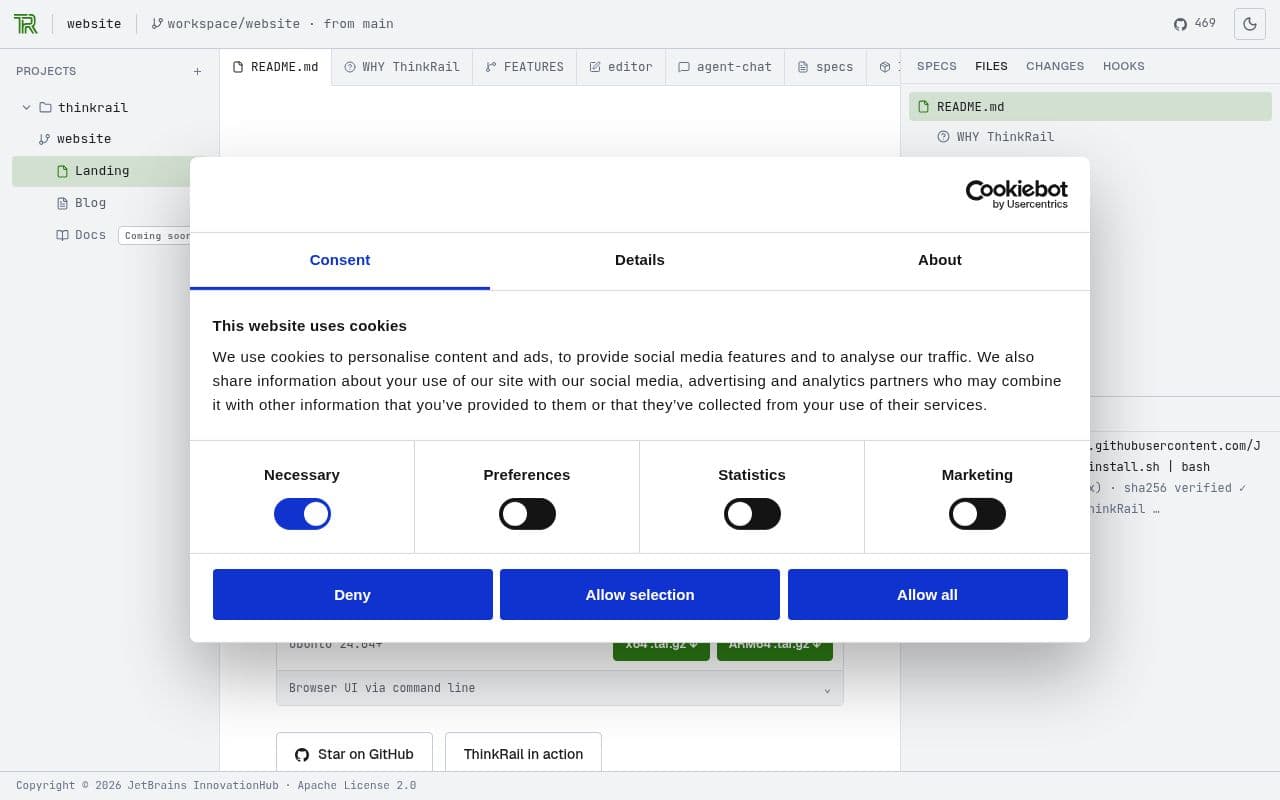This screenshot has height=800, width=1280.
Task: Click the README.md file icon in Files panel
Action: click(x=924, y=107)
